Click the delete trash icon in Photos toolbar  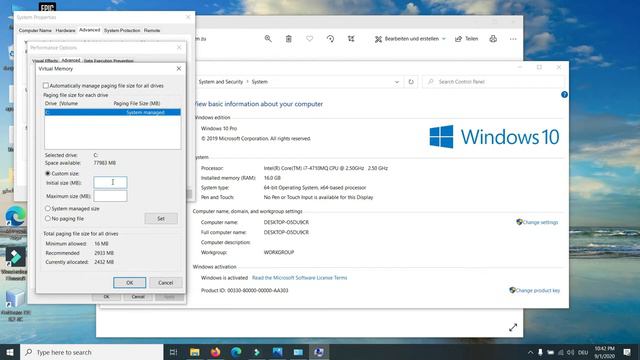tap(289, 39)
